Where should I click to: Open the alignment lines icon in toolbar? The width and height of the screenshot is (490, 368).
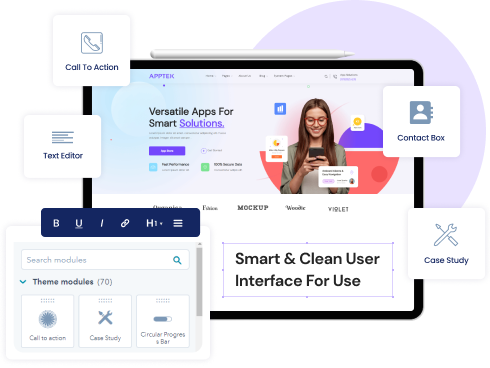[178, 223]
